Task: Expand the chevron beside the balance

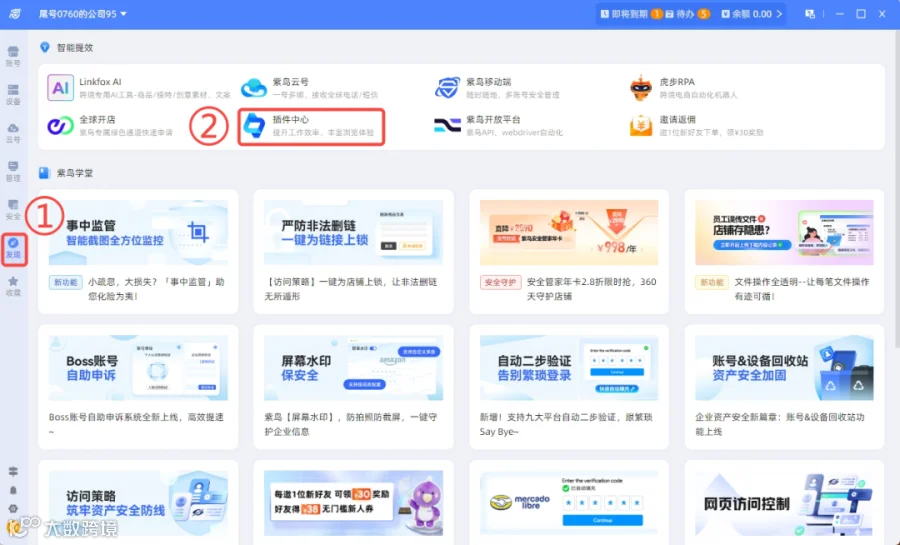Action: coord(779,14)
